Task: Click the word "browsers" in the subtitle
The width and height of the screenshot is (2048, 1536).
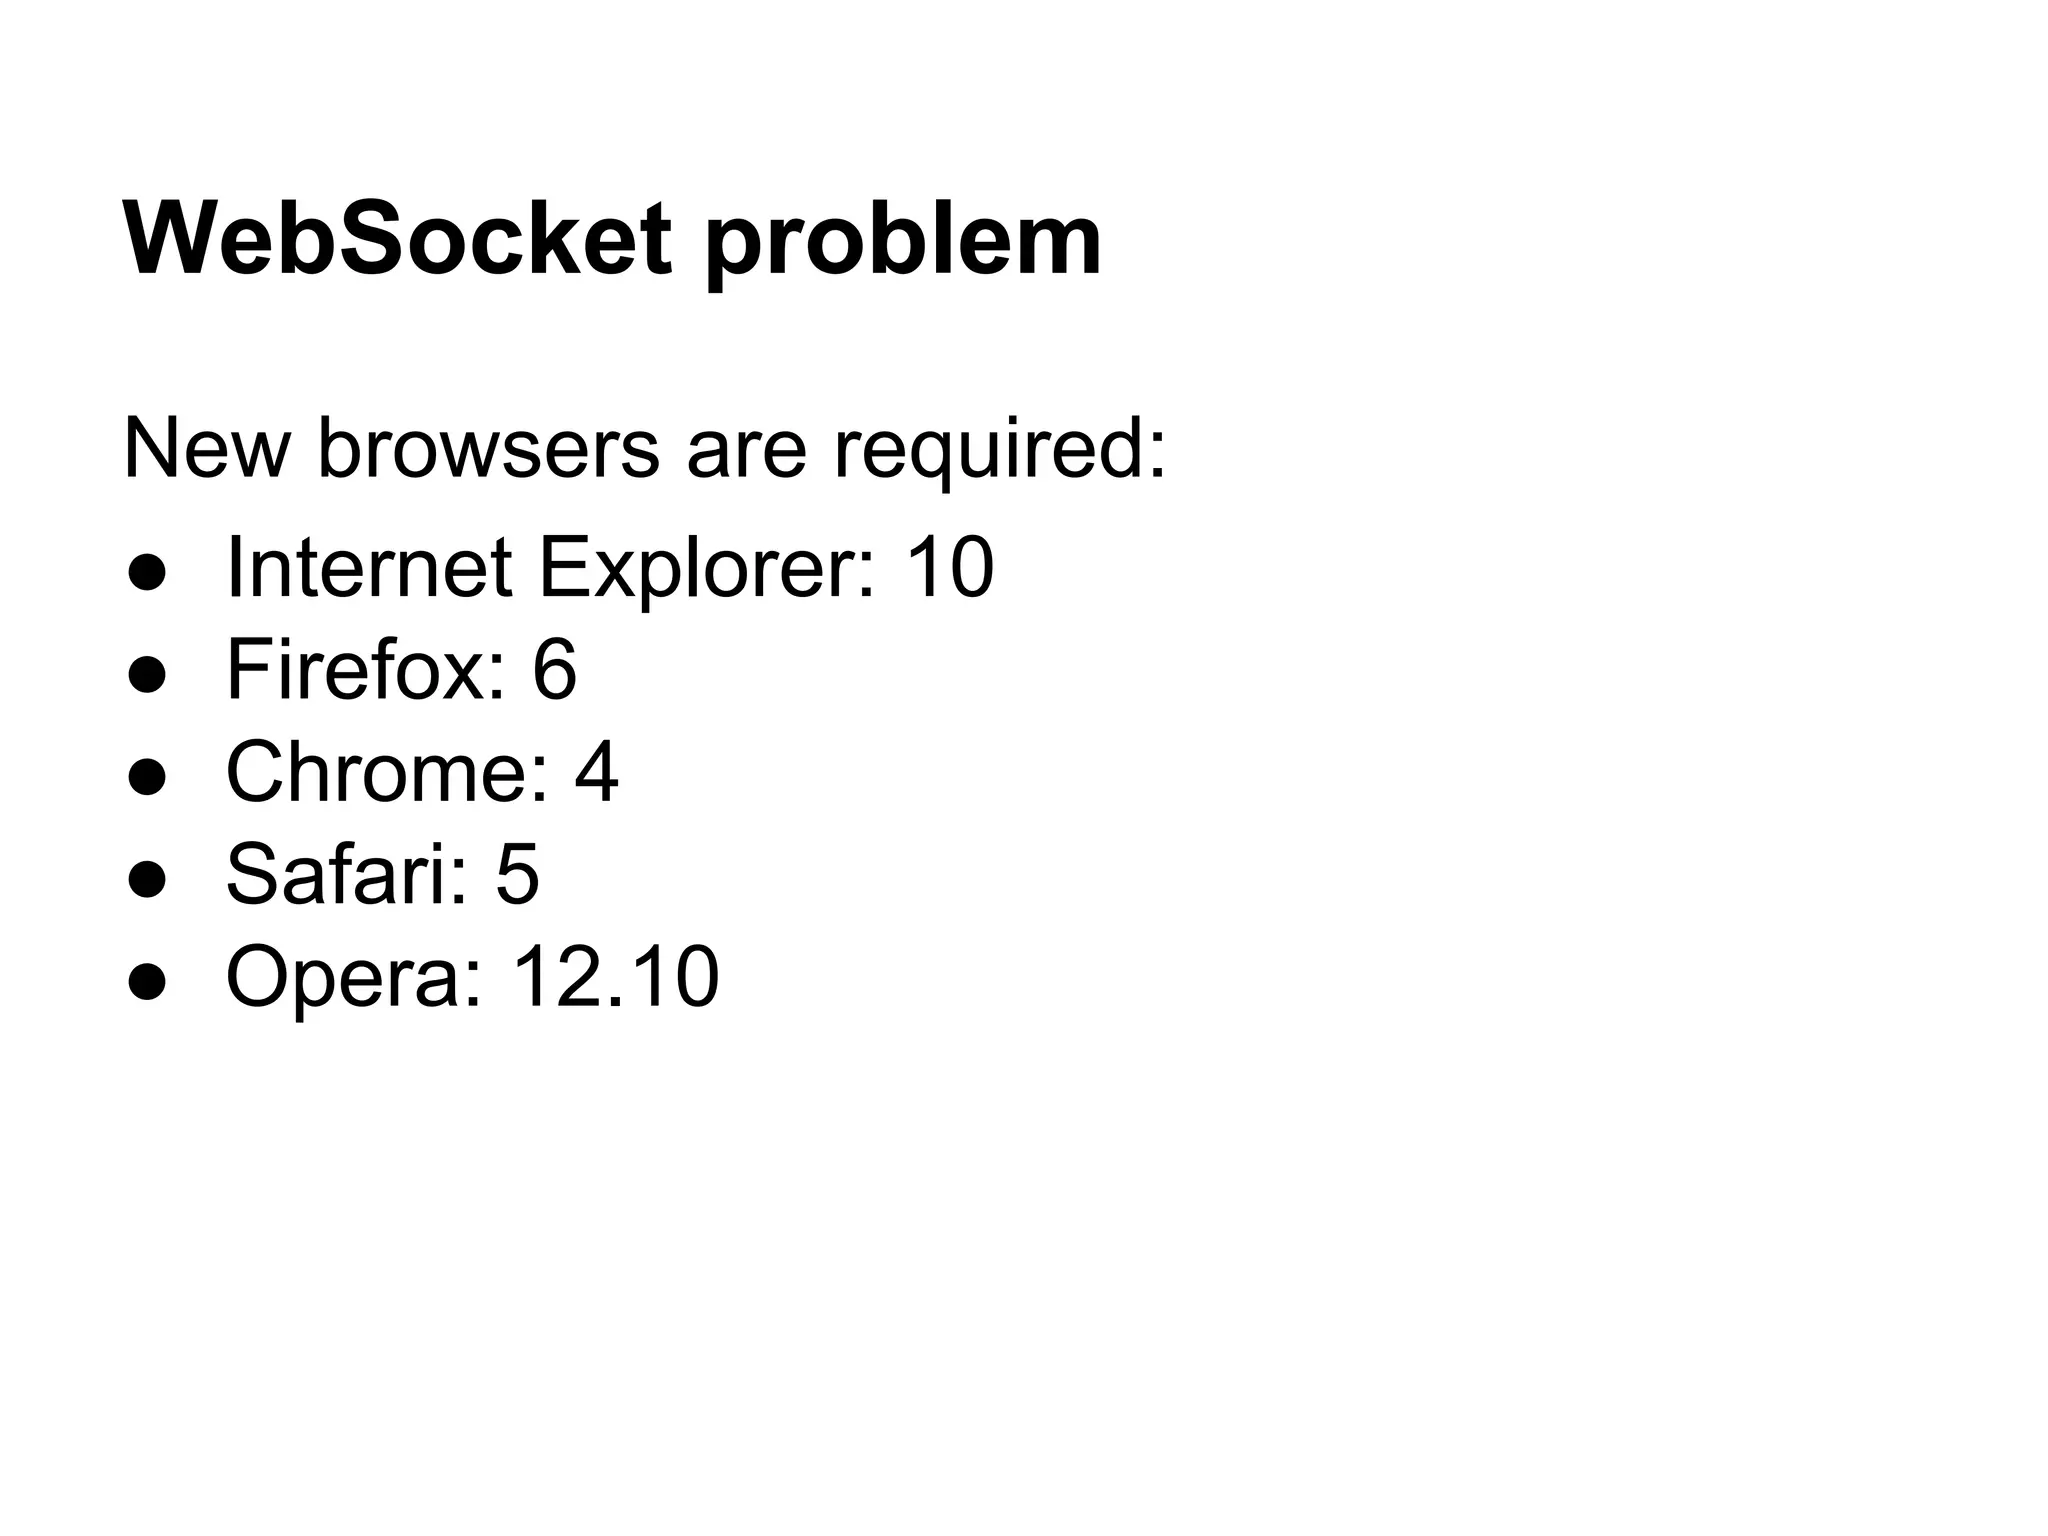Action: point(489,448)
